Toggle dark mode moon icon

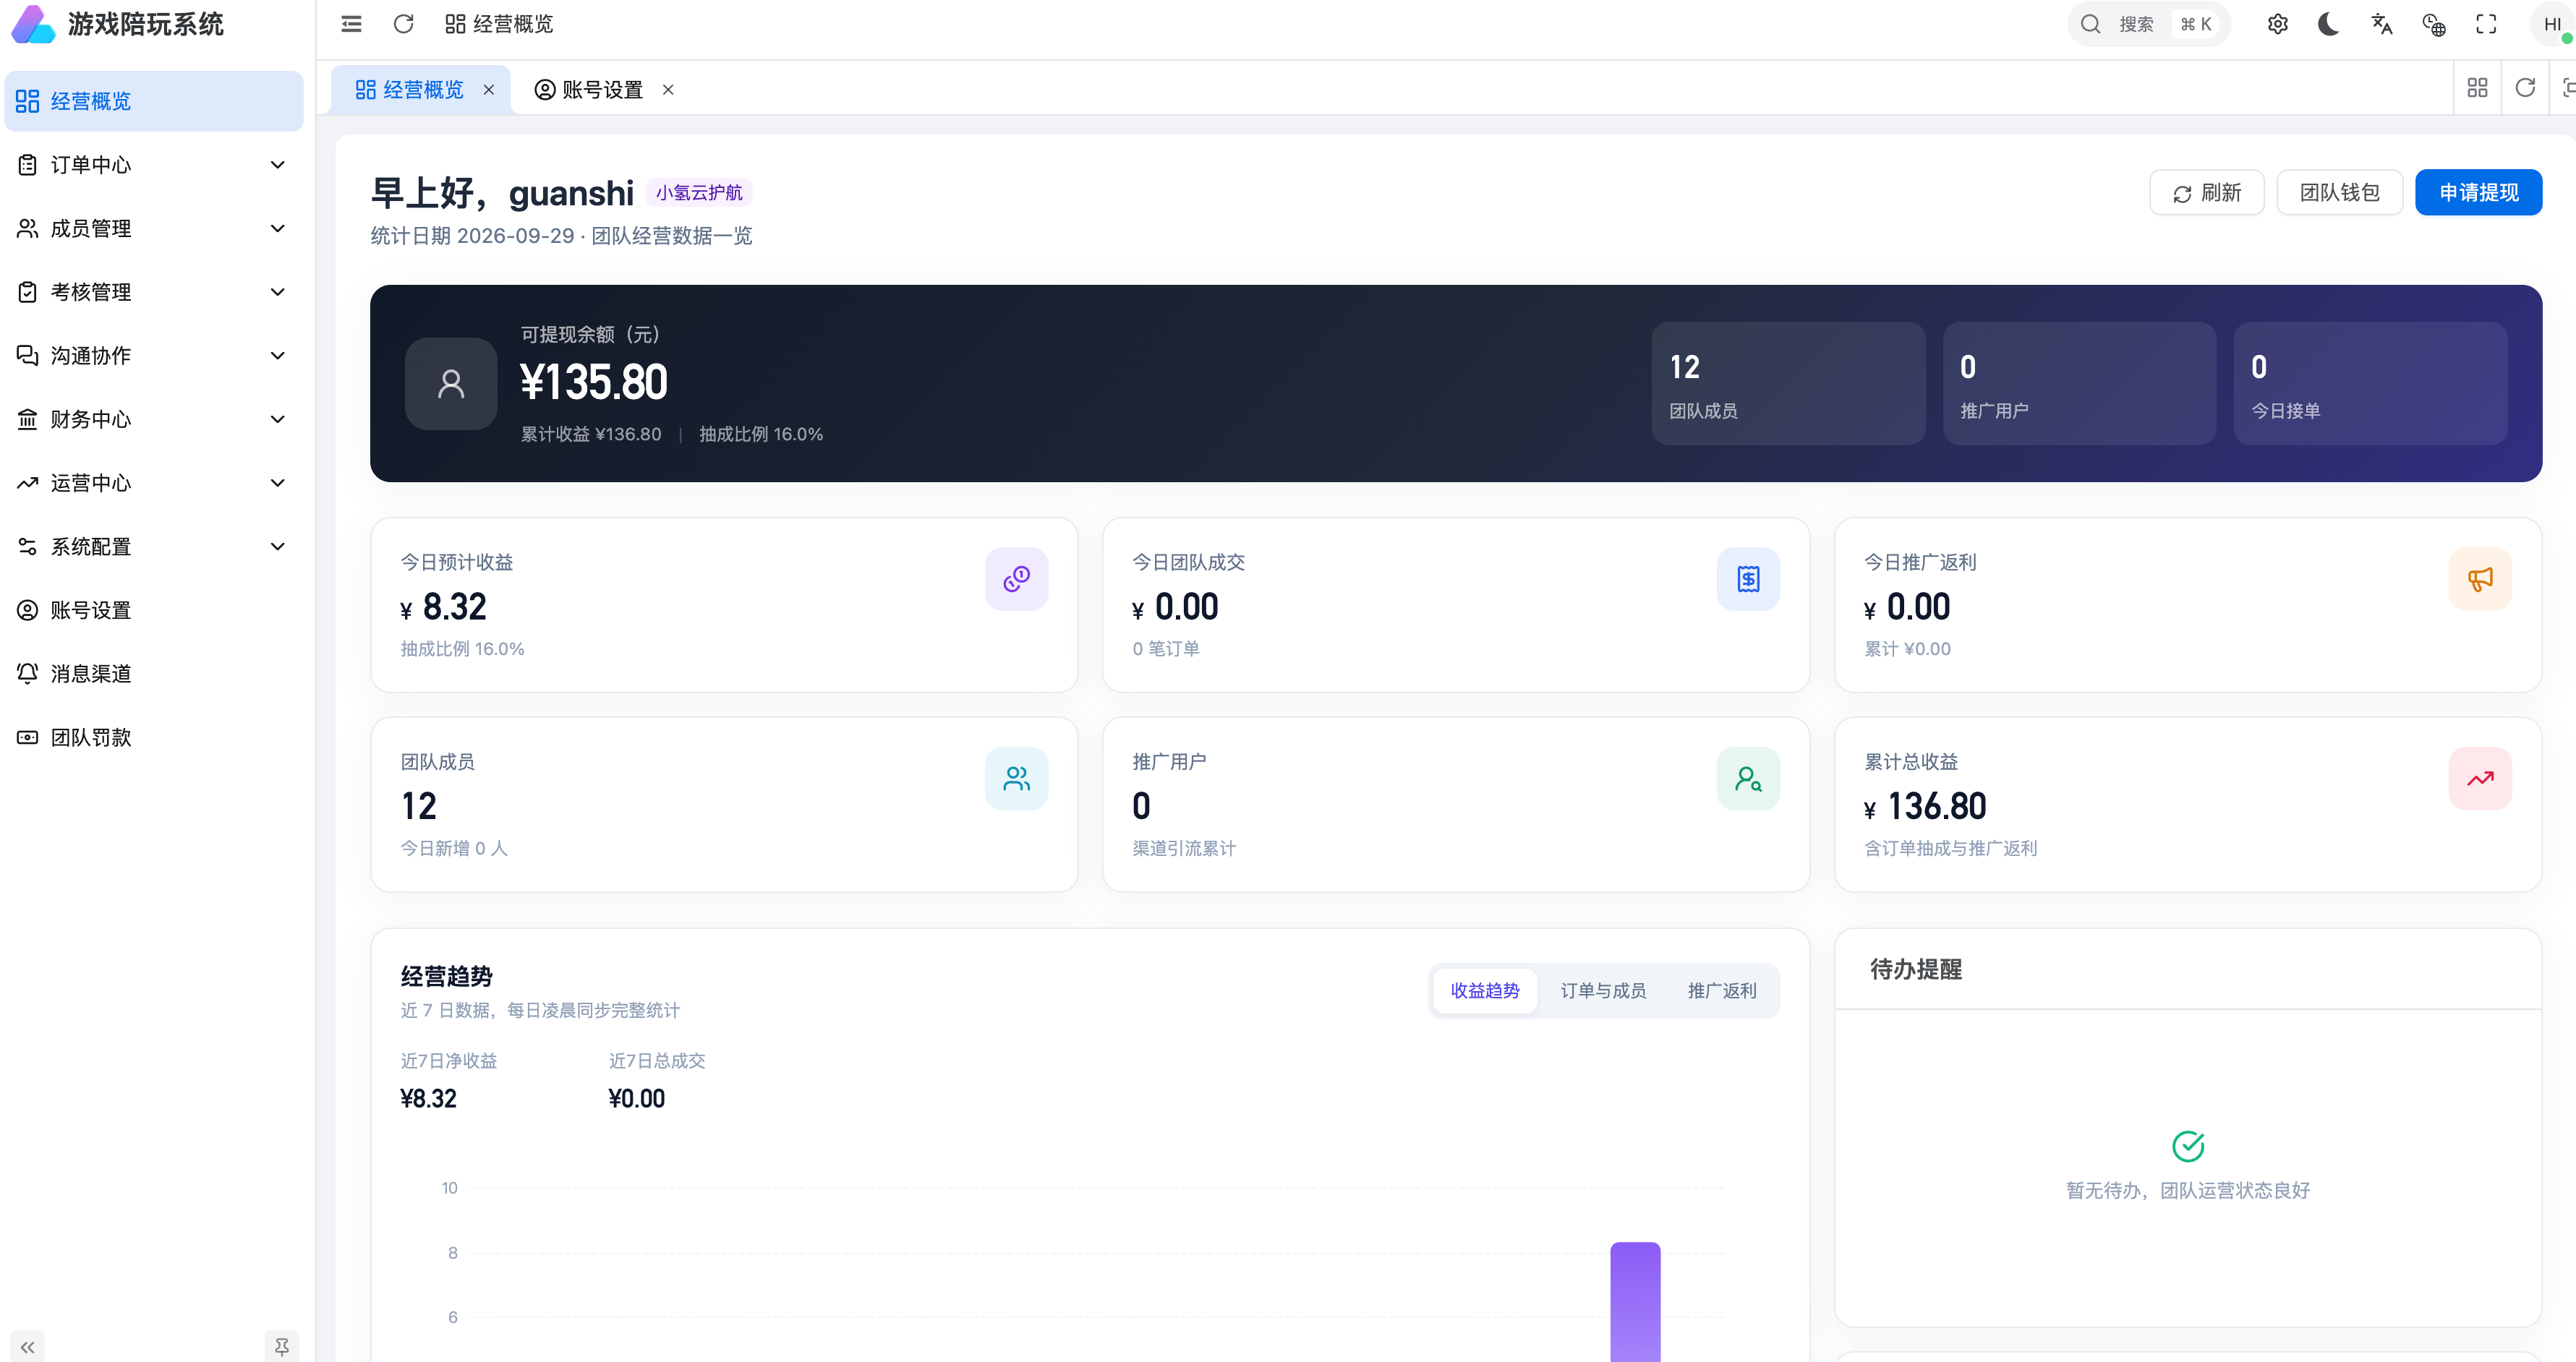coord(2328,24)
